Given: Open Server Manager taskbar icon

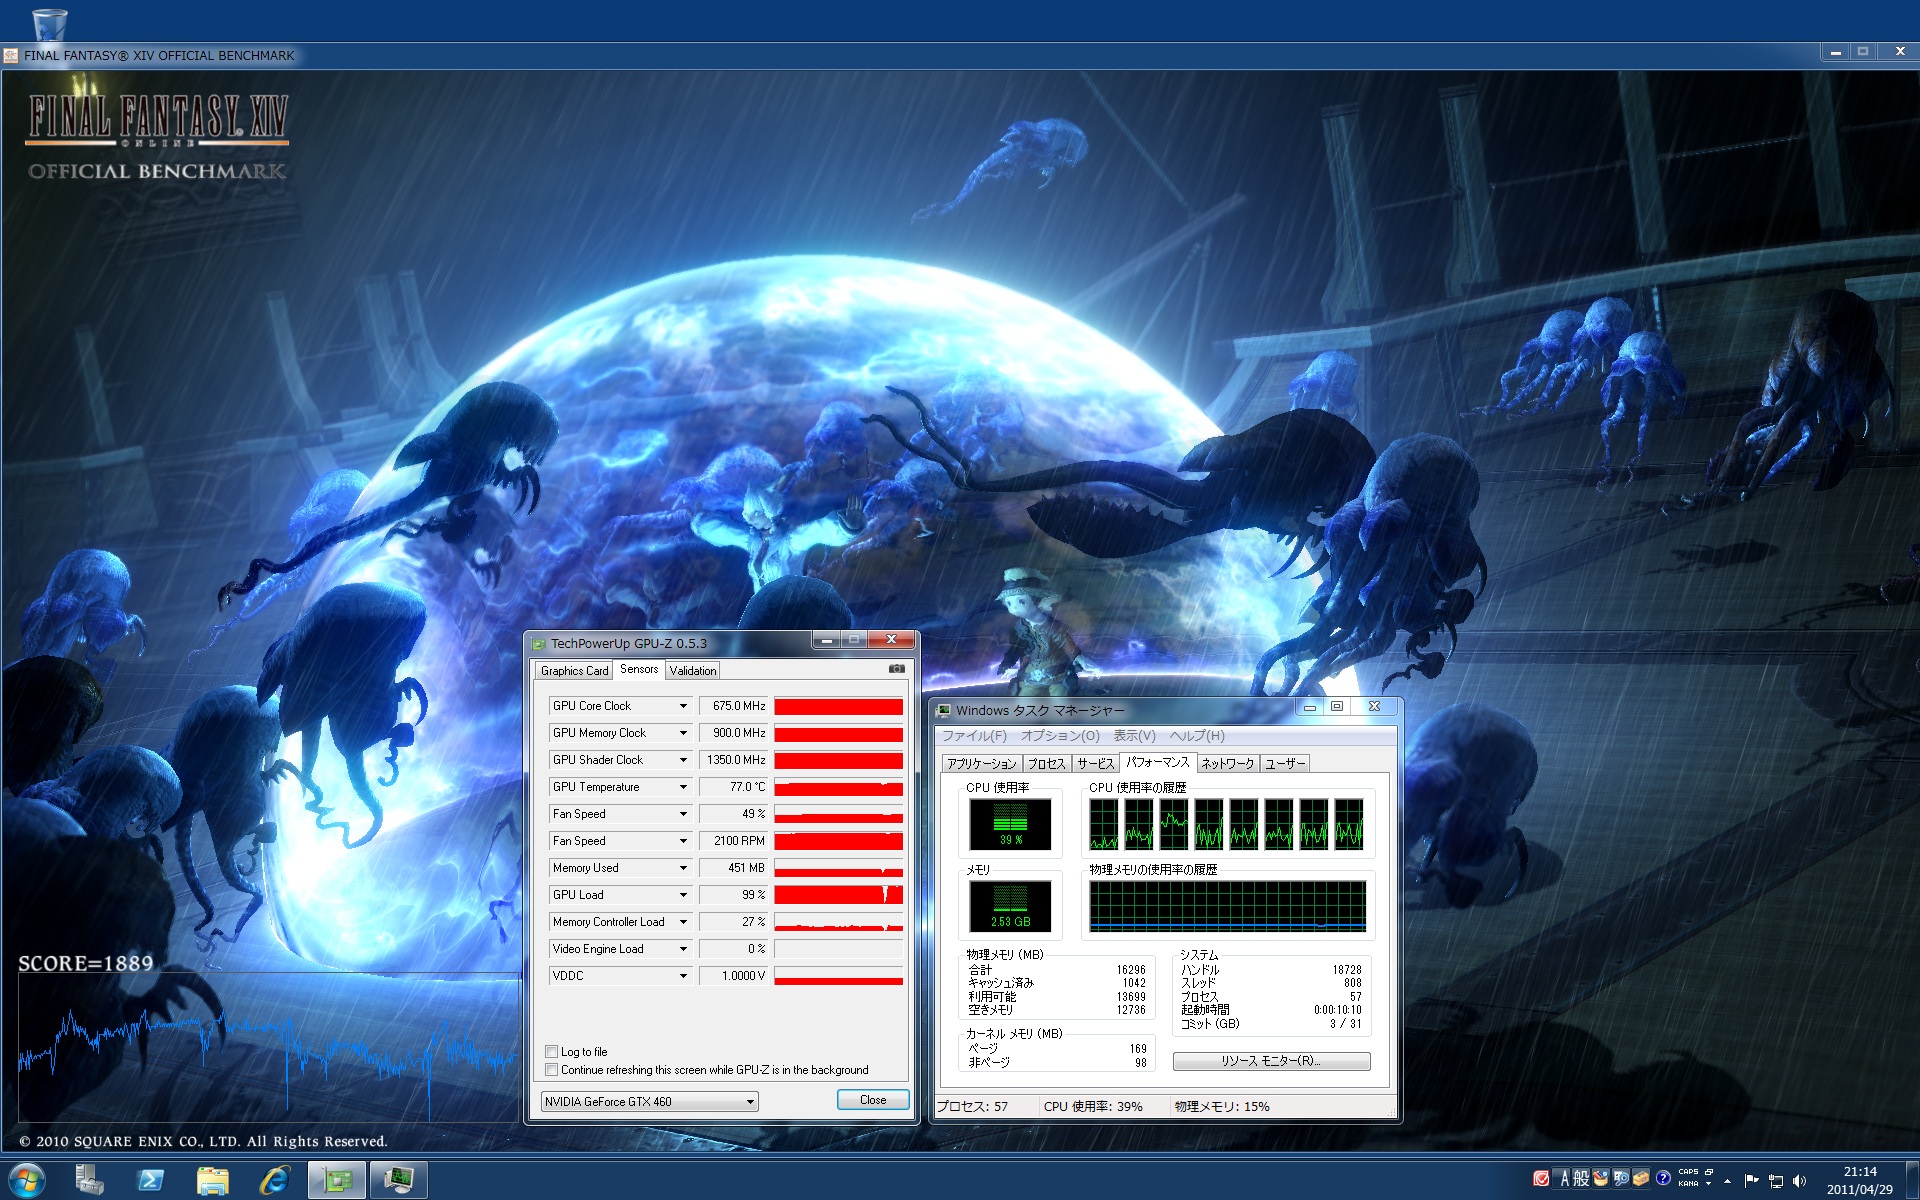Looking at the screenshot, I should 89,1180.
